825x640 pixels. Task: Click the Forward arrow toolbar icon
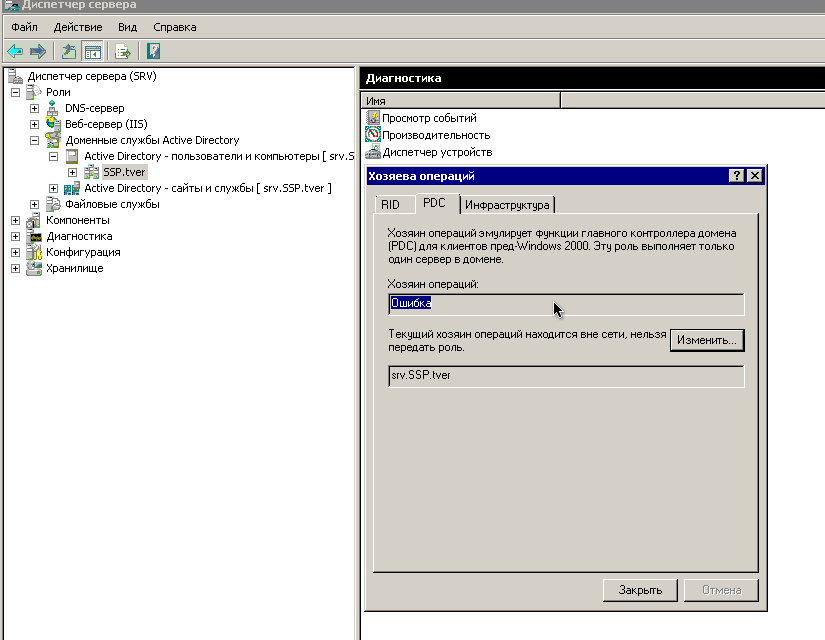(38, 52)
